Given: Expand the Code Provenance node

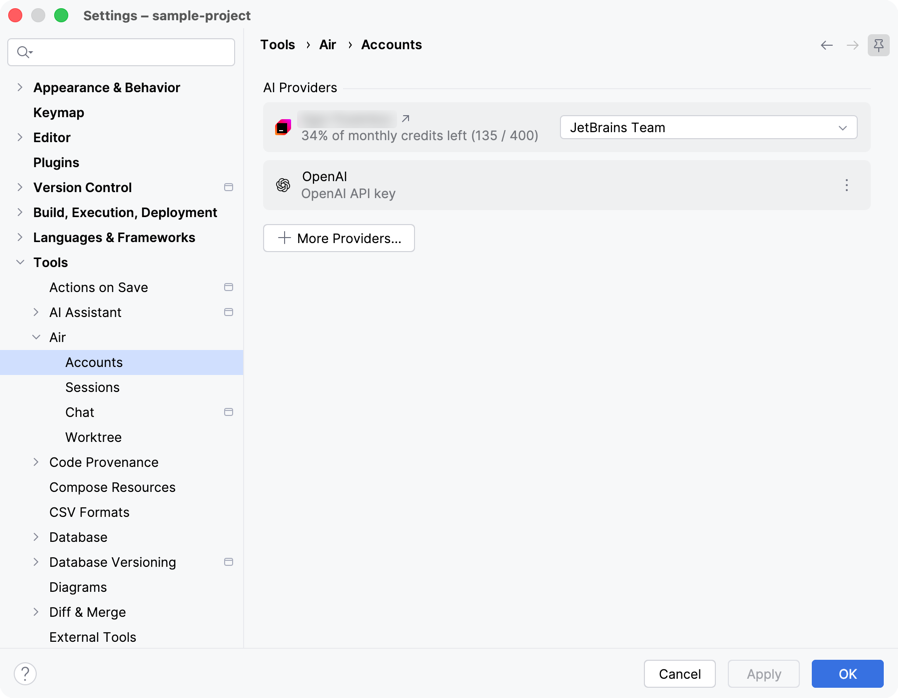Looking at the screenshot, I should pos(36,462).
